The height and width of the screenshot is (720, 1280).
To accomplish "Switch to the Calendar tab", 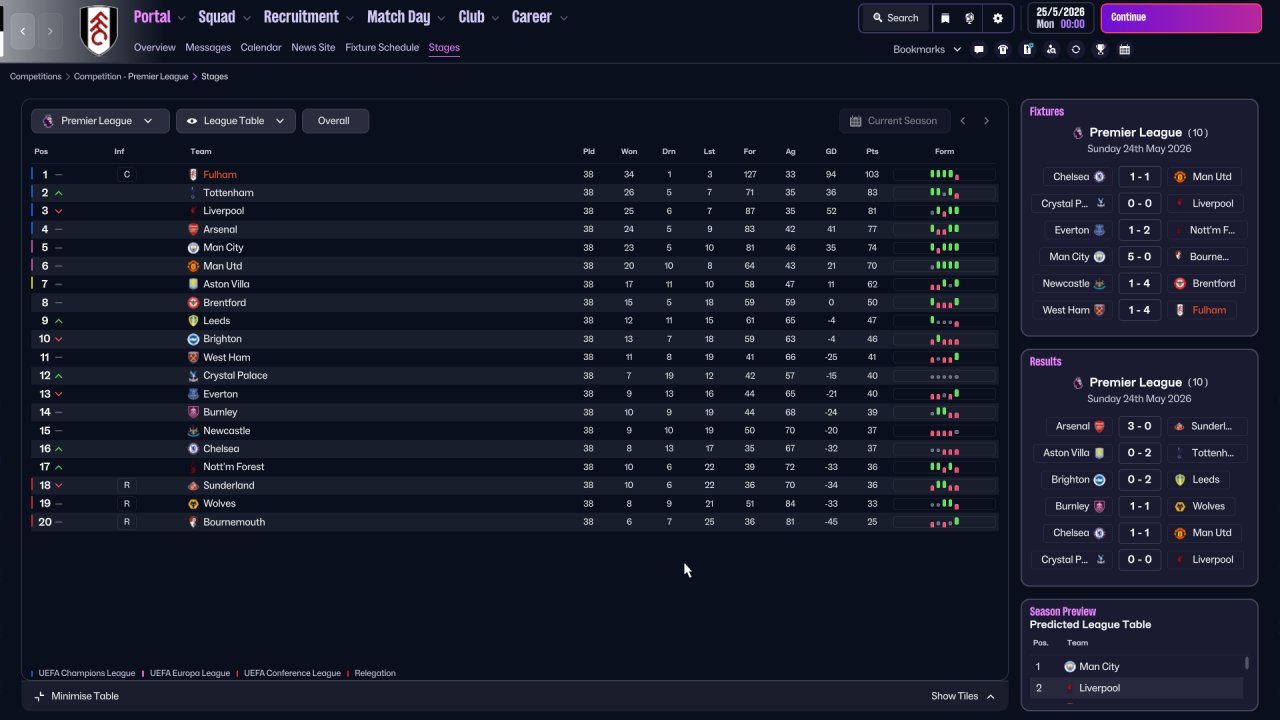I will [261, 48].
